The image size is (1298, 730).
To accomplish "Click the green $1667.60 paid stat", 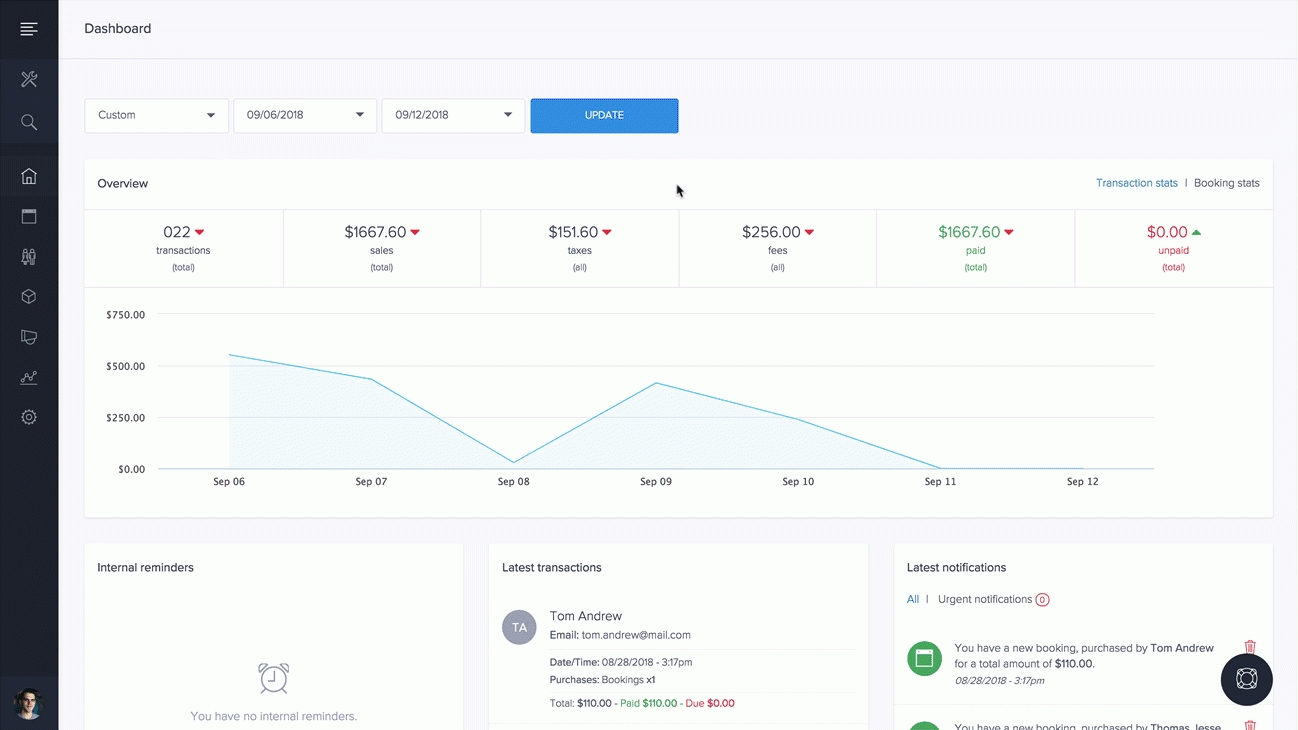I will click(976, 248).
